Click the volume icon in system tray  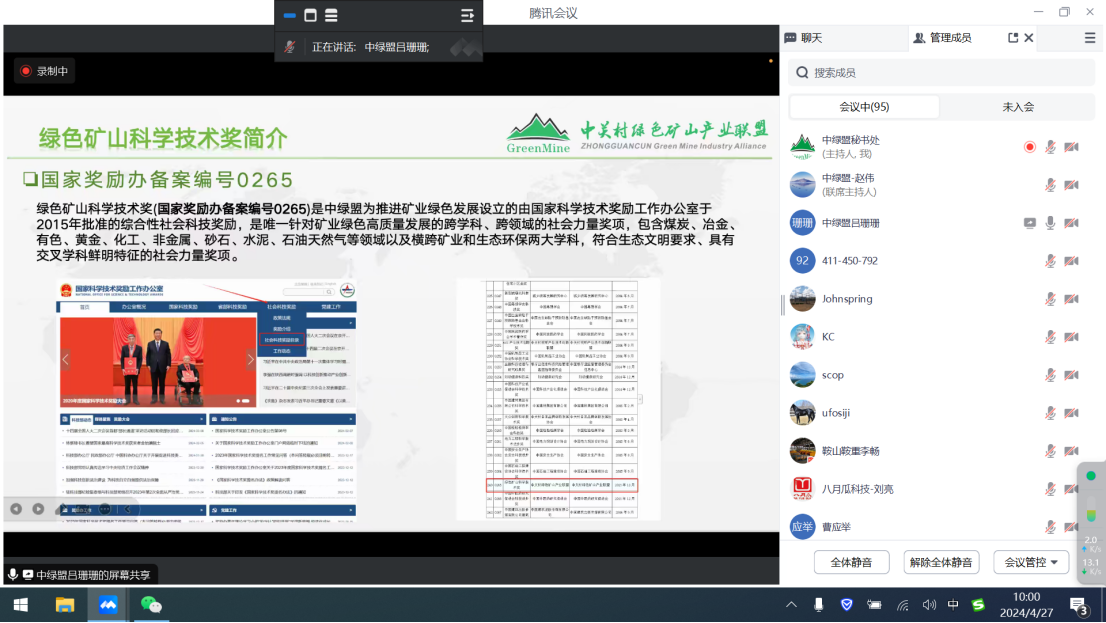point(929,605)
